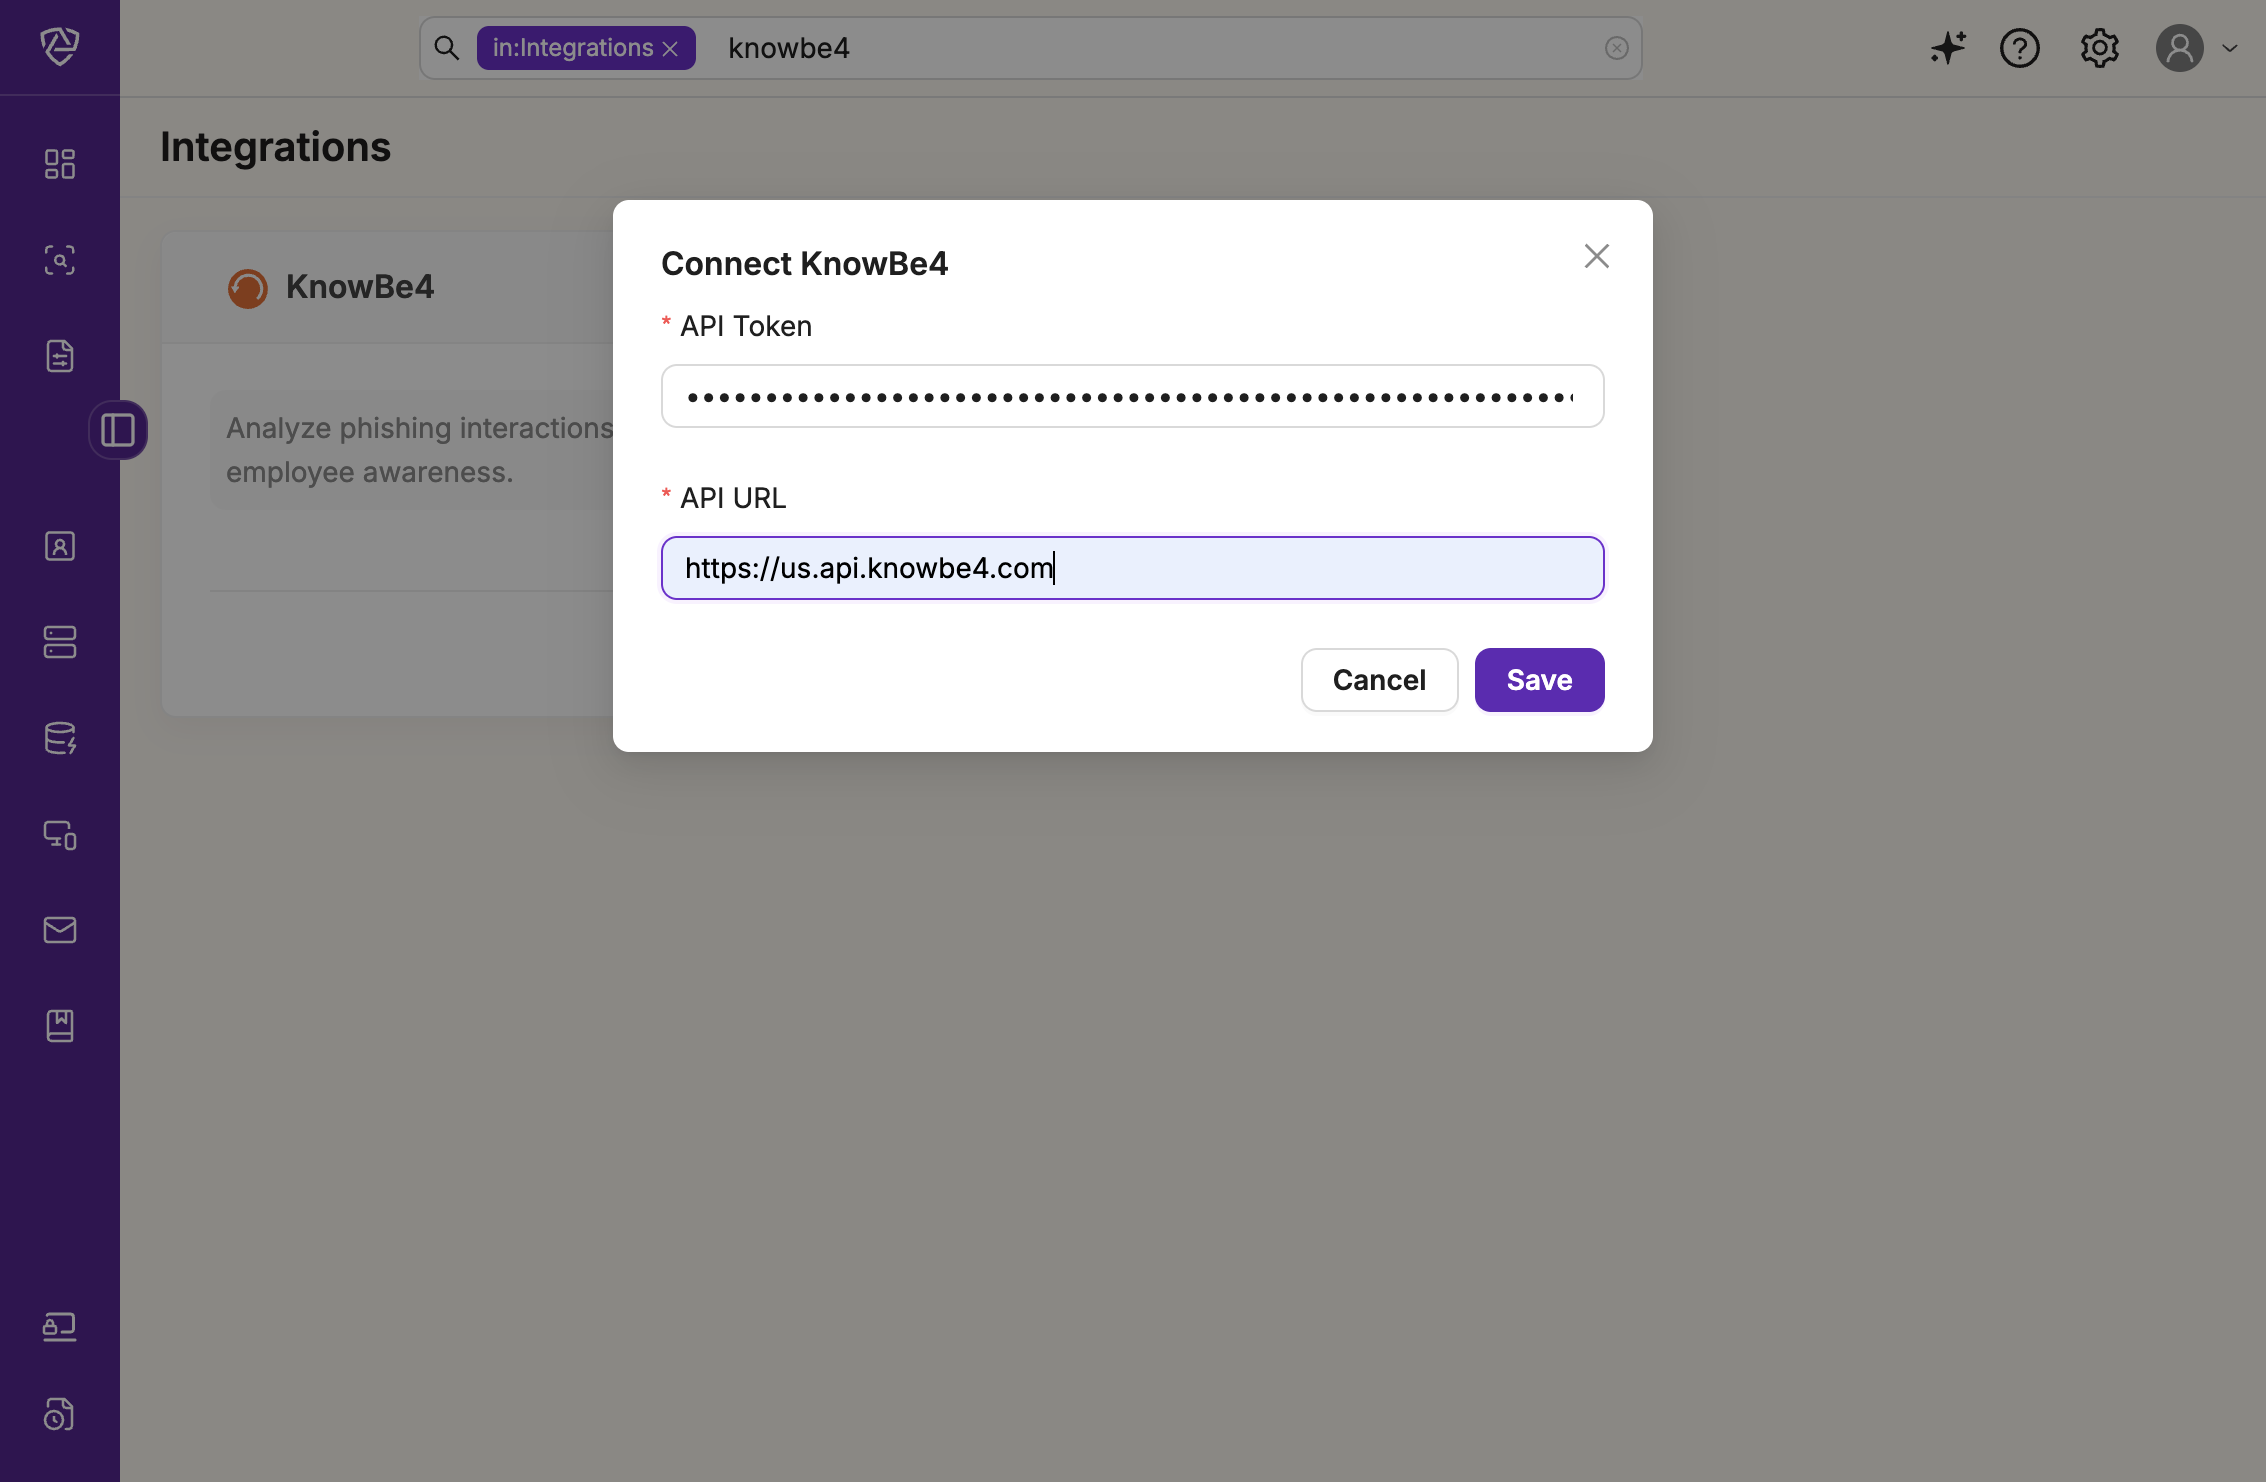Open the settings gear icon
This screenshot has width=2266, height=1482.
pos(2099,48)
